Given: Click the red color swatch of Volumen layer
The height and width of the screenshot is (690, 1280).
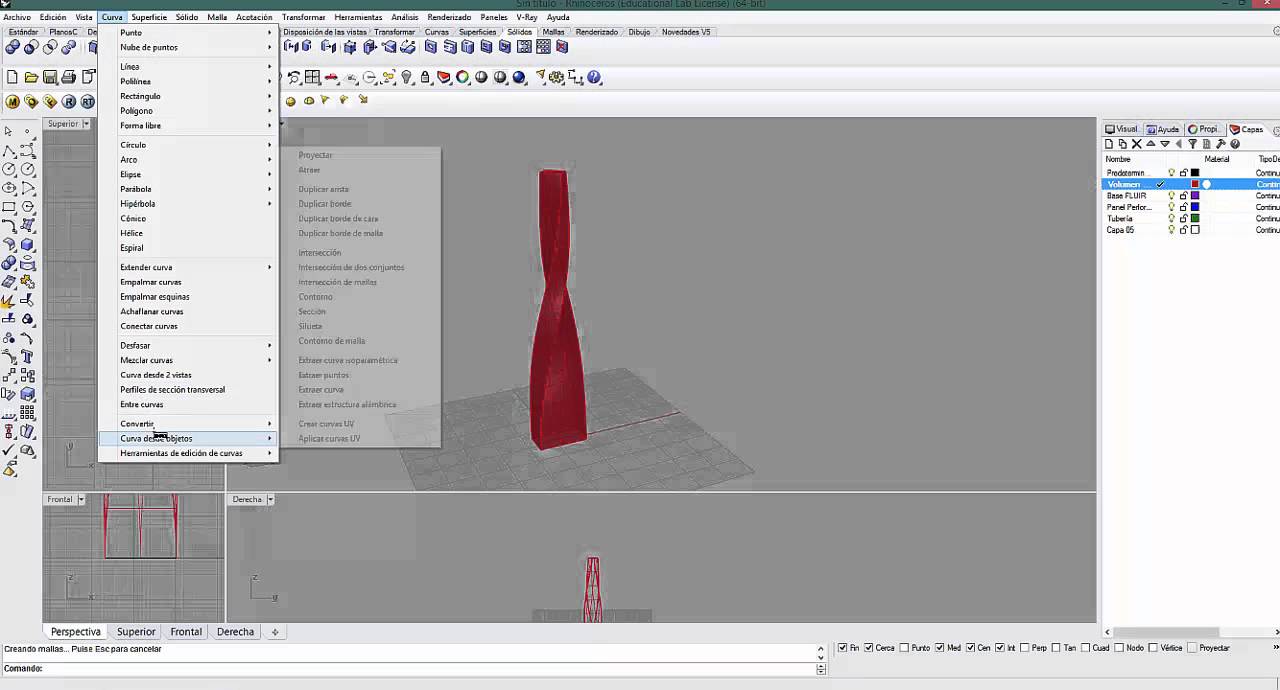Looking at the screenshot, I should [x=1195, y=185].
